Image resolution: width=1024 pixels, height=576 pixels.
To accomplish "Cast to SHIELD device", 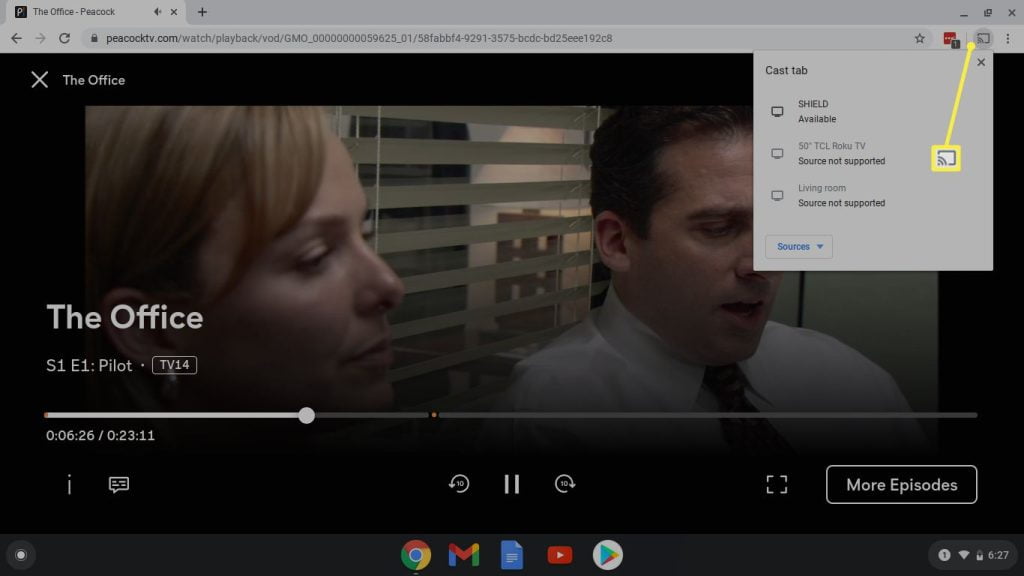I will pyautogui.click(x=872, y=112).
